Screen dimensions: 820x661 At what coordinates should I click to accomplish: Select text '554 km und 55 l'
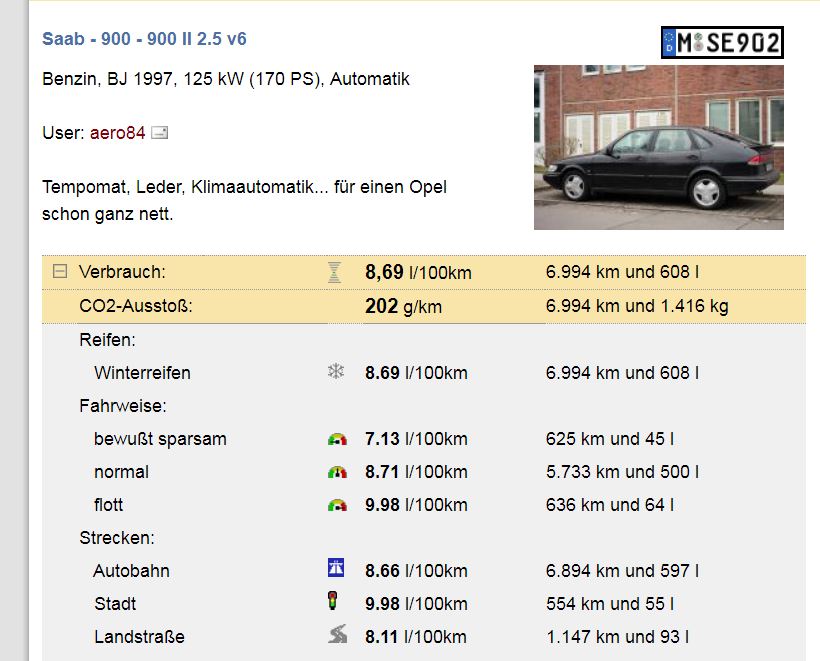[x=610, y=603]
